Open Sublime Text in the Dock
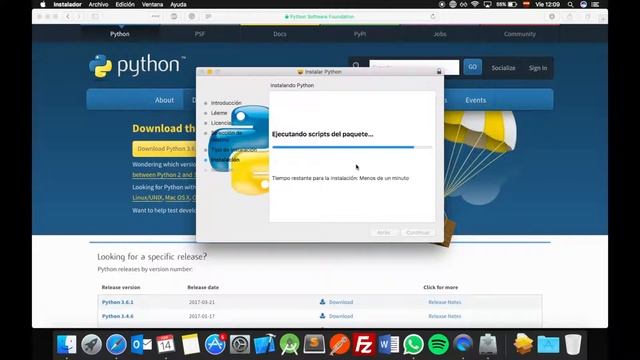The image size is (640, 360). 314,344
